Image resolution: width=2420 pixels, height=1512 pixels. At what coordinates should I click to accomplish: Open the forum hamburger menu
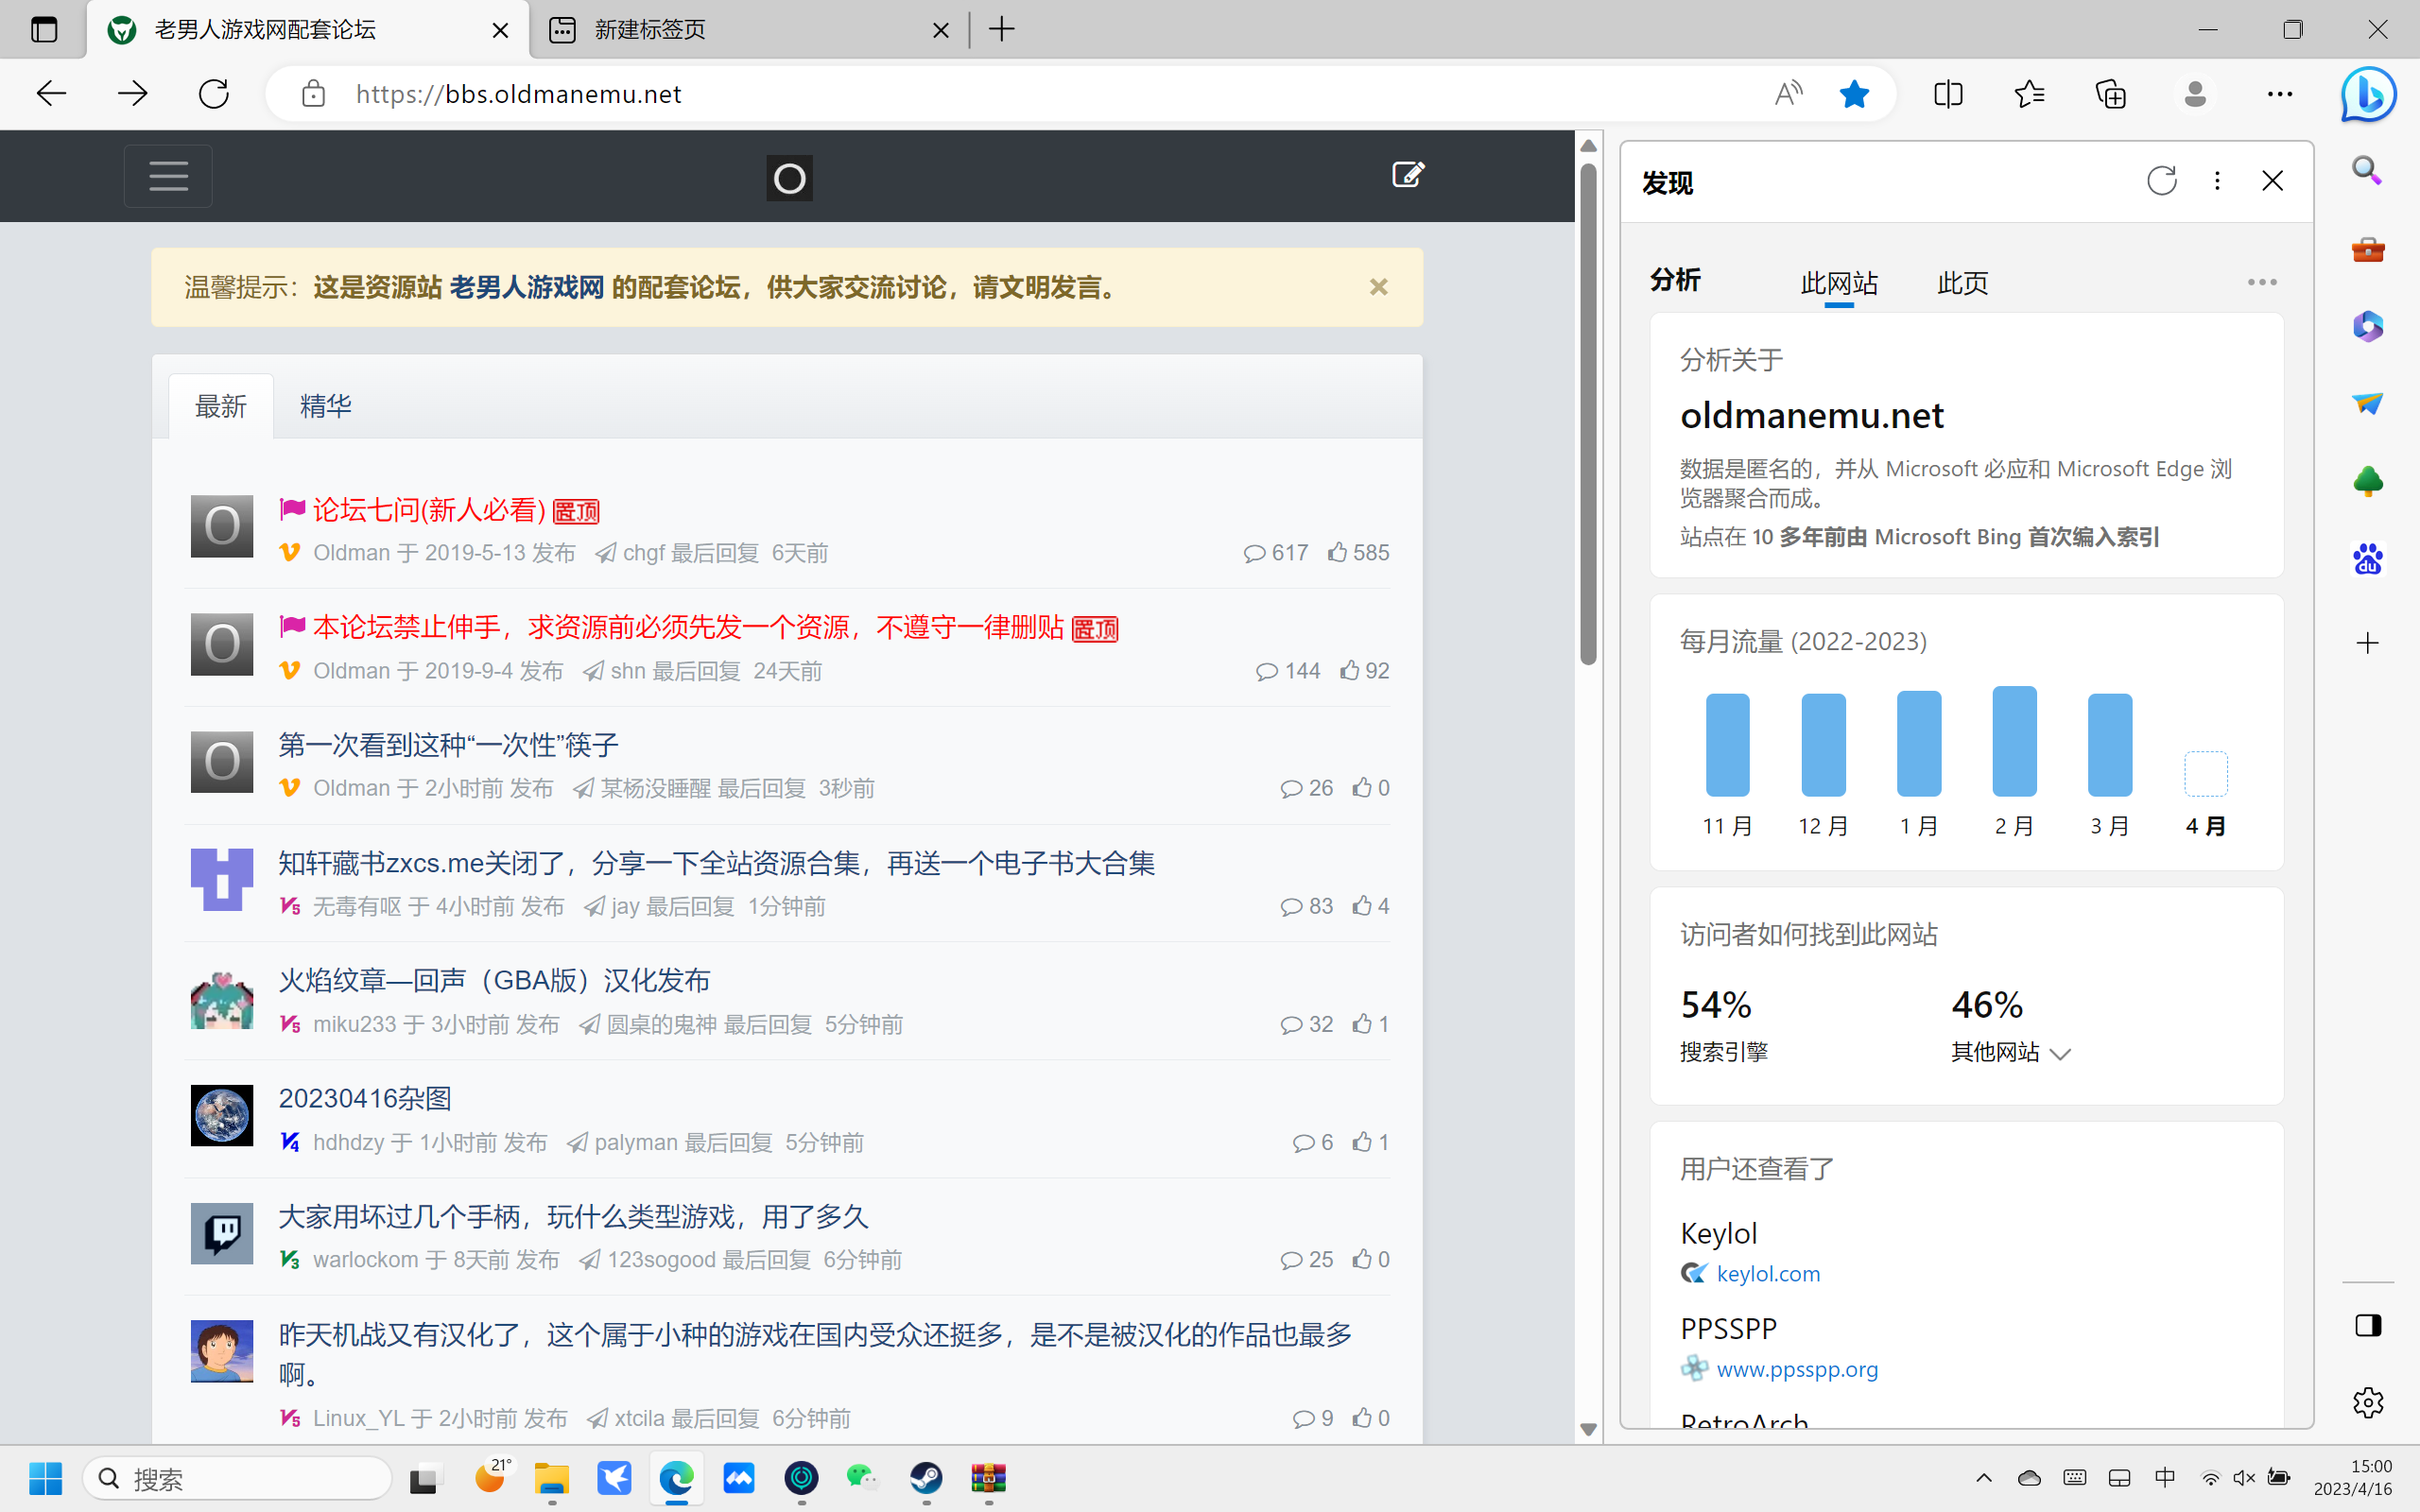[168, 176]
